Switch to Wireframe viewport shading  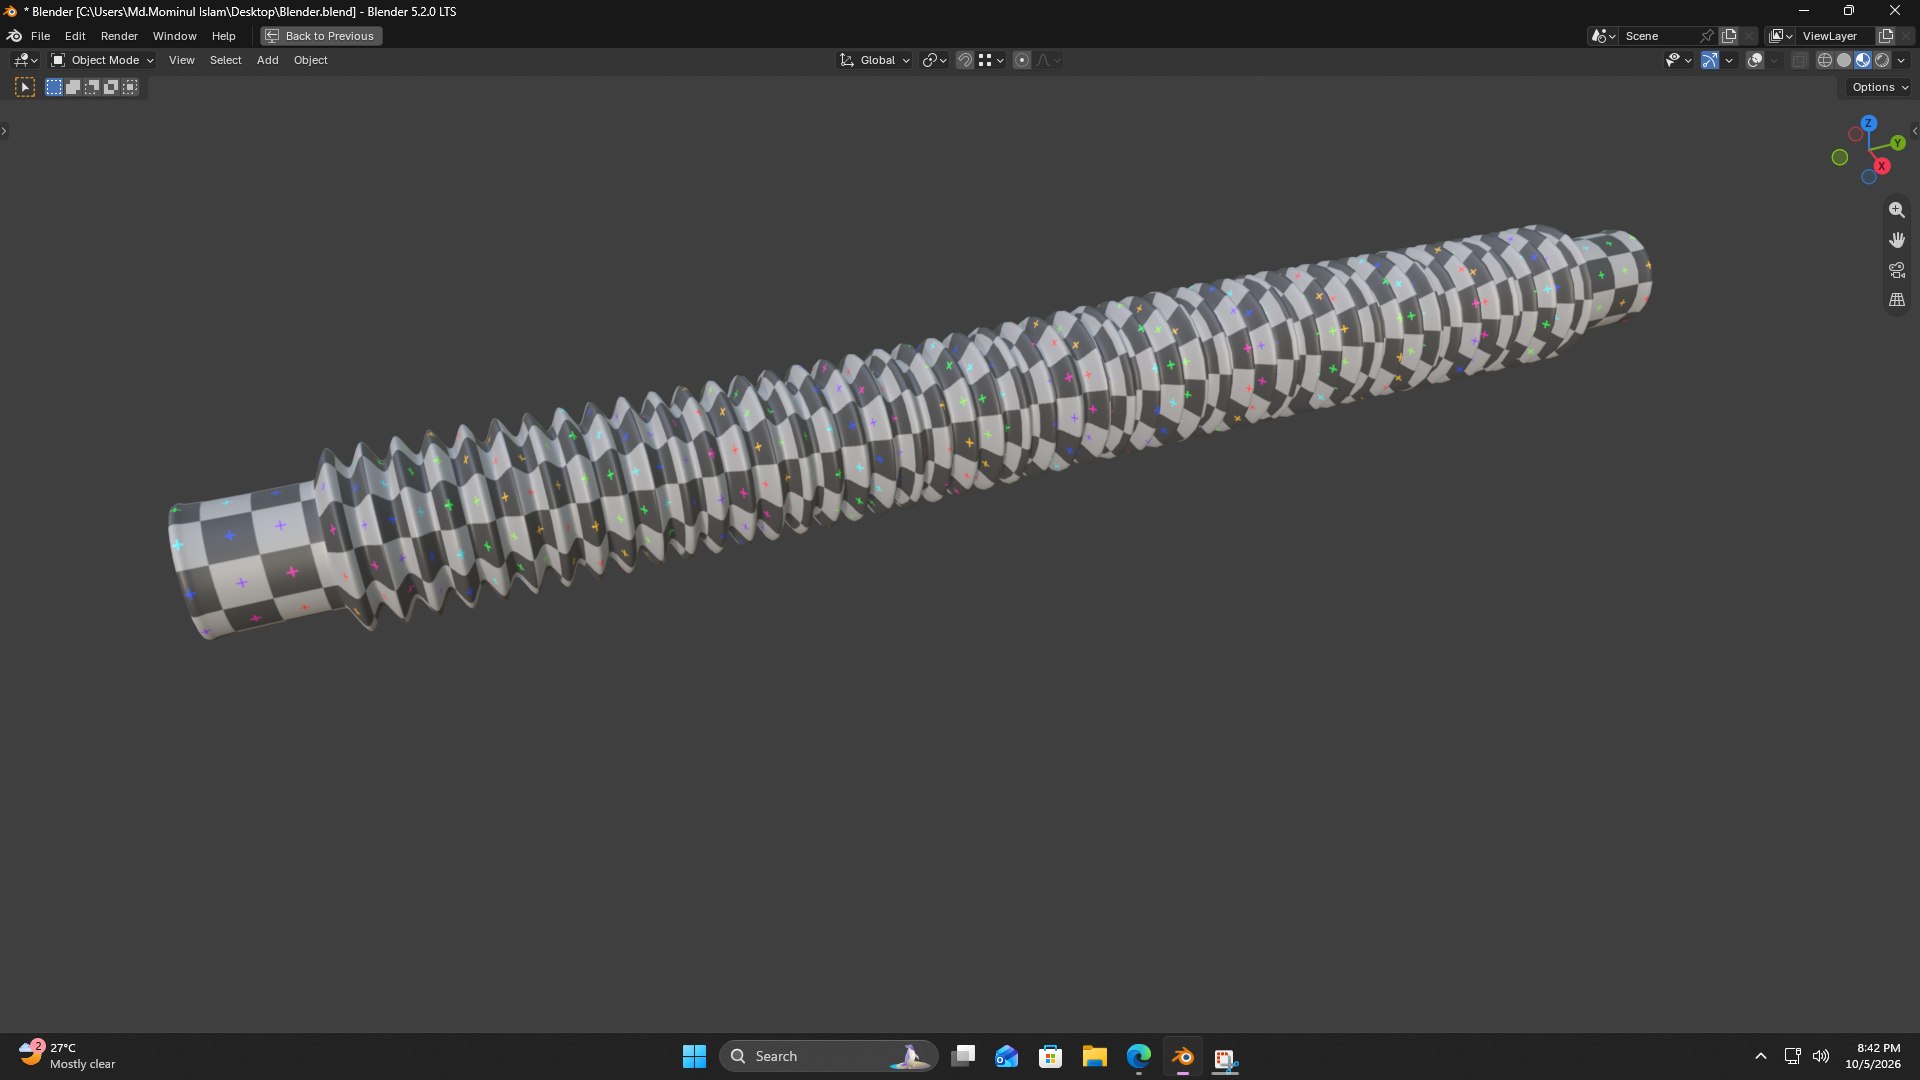(x=1825, y=61)
